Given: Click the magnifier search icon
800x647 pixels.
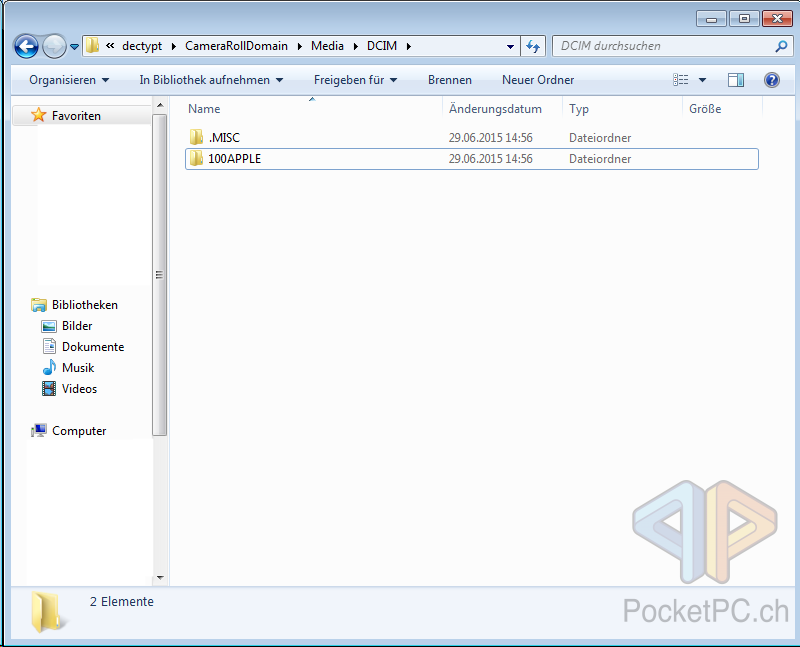Looking at the screenshot, I should 781,46.
